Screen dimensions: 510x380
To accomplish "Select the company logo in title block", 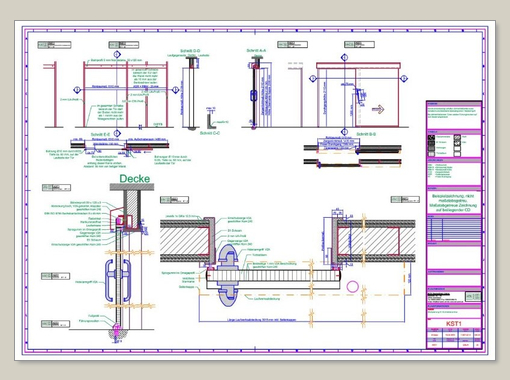I will (473, 296).
